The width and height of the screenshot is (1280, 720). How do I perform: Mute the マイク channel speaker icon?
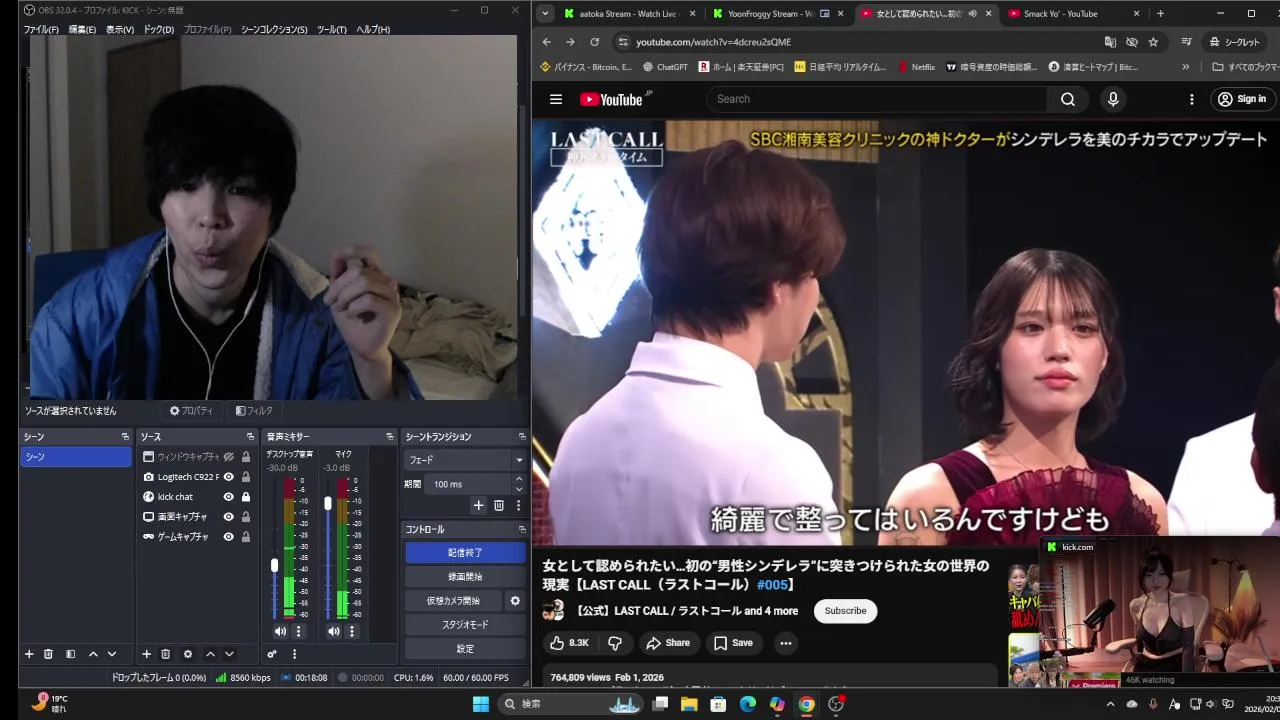click(334, 631)
